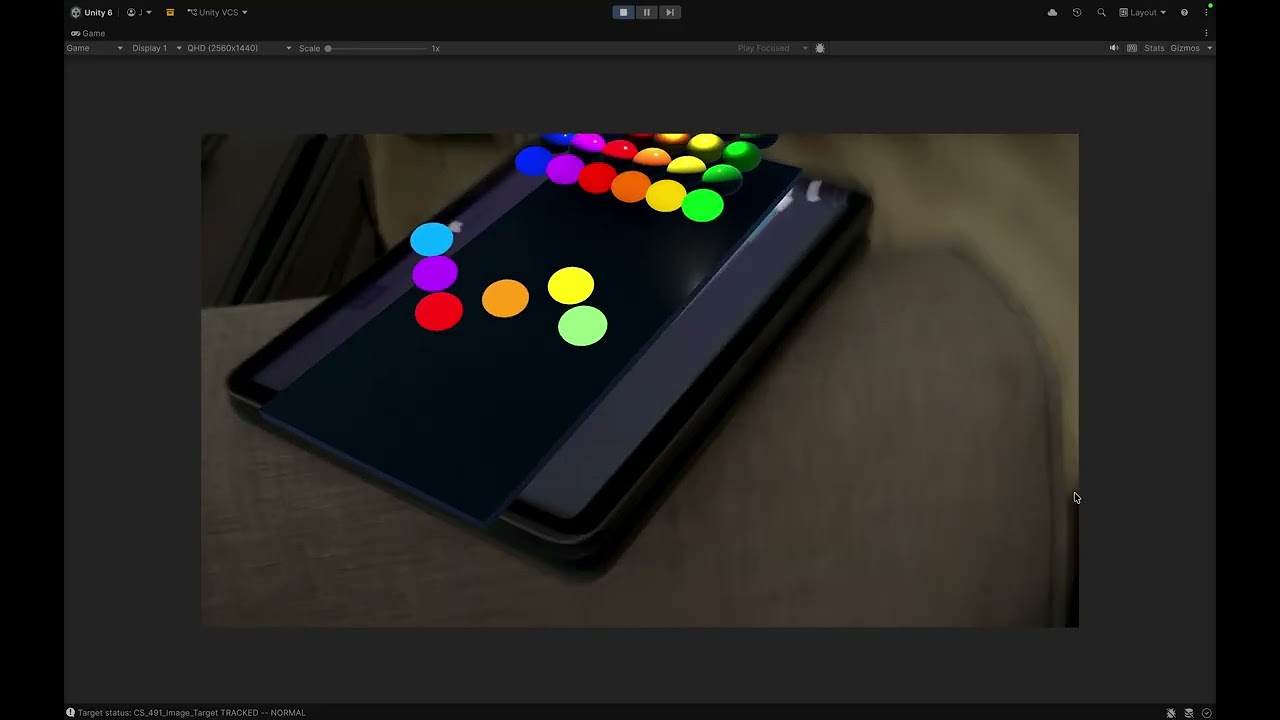
Task: Pause the running game
Action: click(646, 12)
